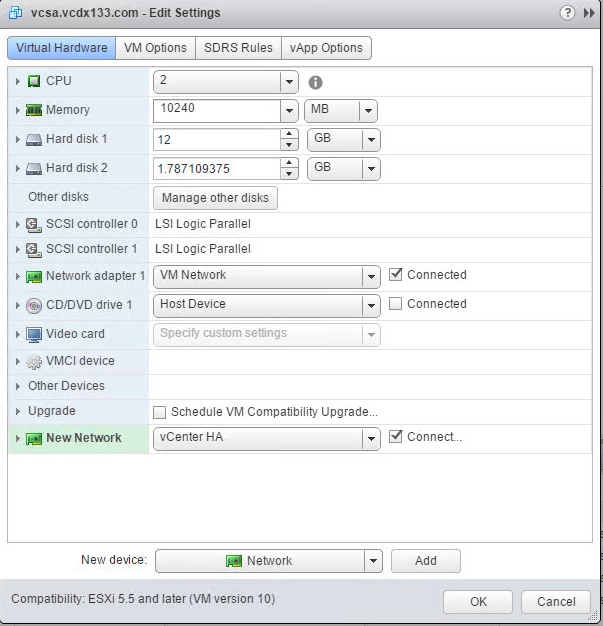Click the Manage other disks button
The width and height of the screenshot is (603, 626).
[x=215, y=198]
